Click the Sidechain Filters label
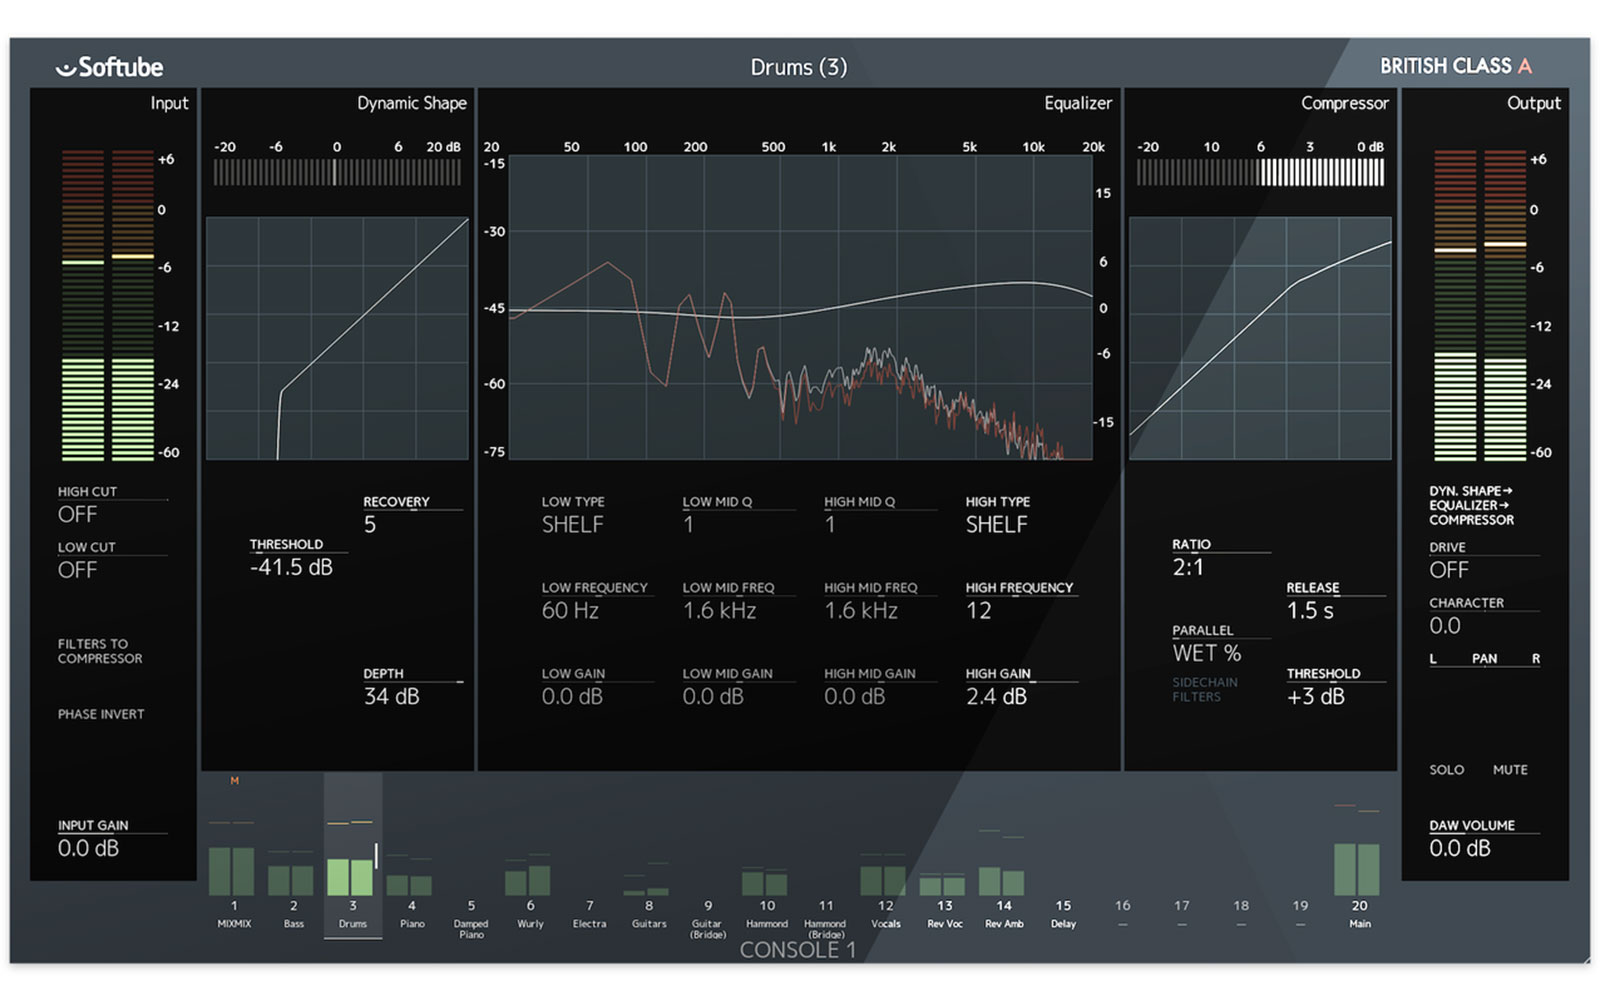This screenshot has width=1600, height=1007. [x=1204, y=689]
